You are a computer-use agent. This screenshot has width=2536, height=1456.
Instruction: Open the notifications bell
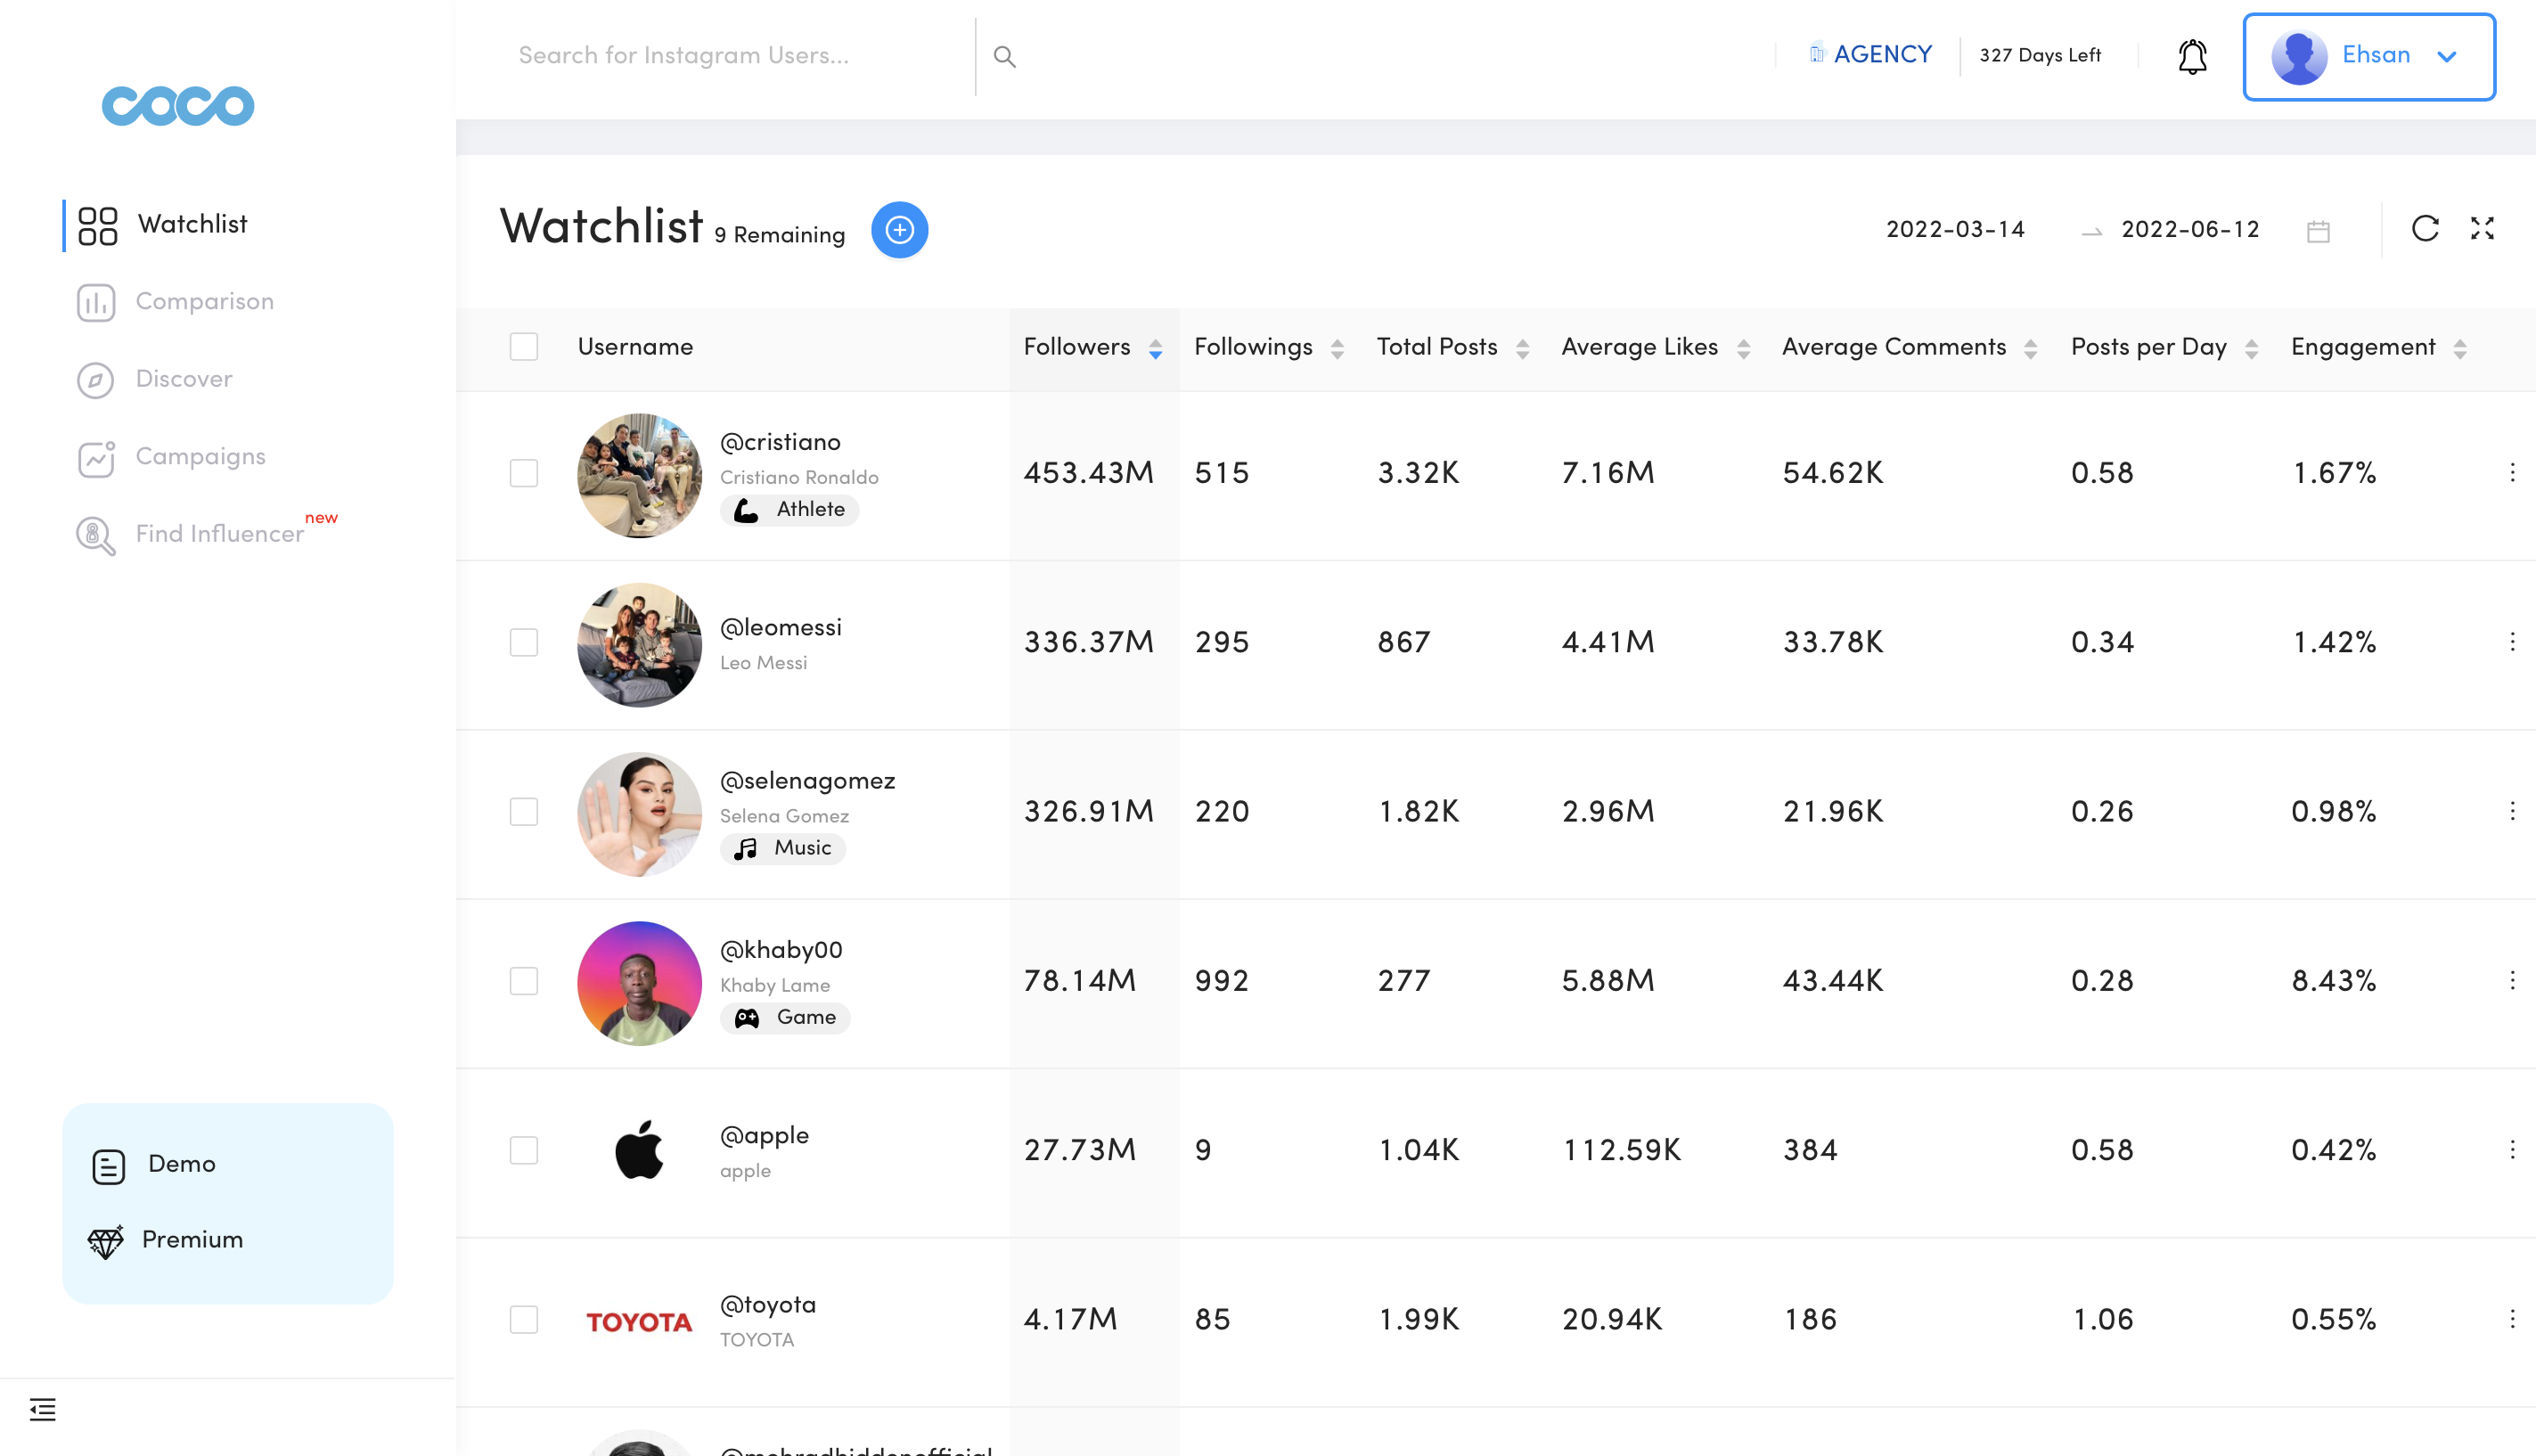[2192, 56]
